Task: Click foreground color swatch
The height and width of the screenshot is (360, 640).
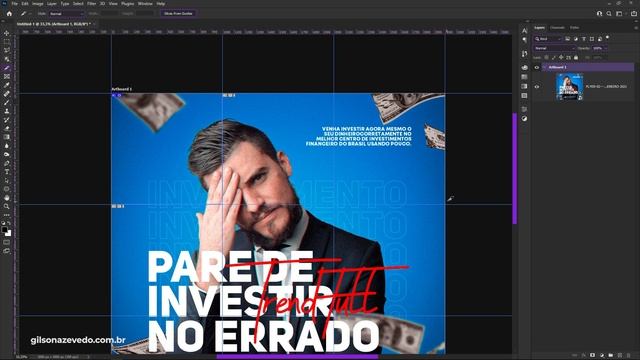Action: click(x=5, y=230)
